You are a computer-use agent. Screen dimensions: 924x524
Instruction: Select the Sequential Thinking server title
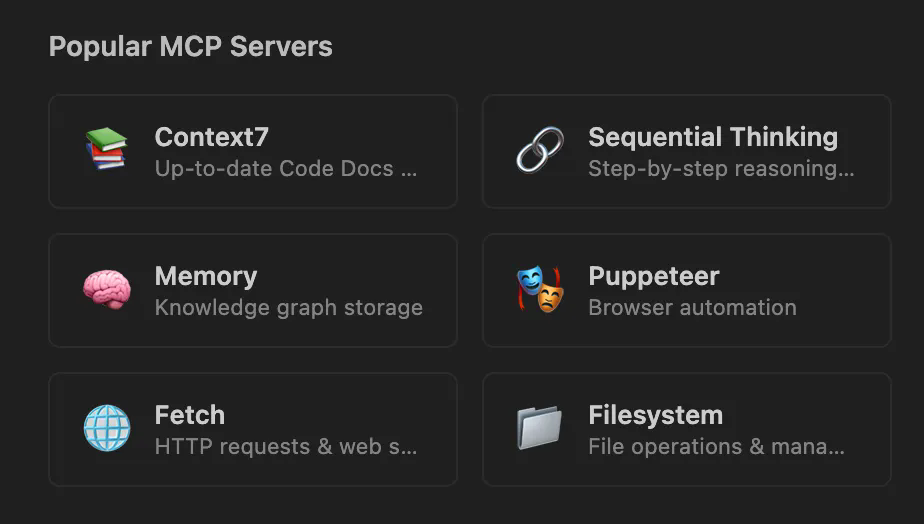pyautogui.click(x=713, y=137)
